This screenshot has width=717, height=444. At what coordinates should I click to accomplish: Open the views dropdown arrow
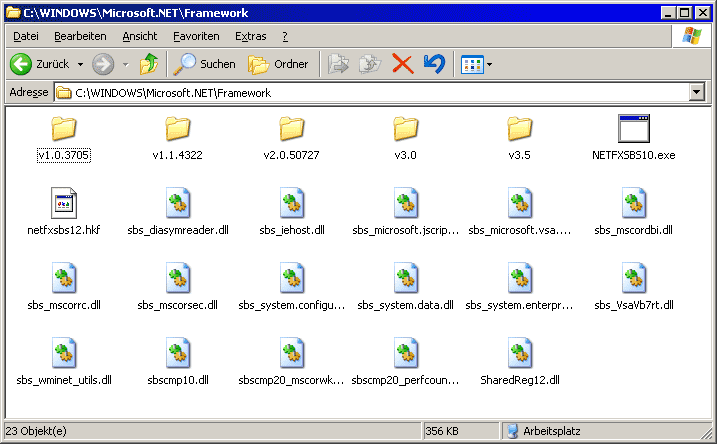[489, 64]
